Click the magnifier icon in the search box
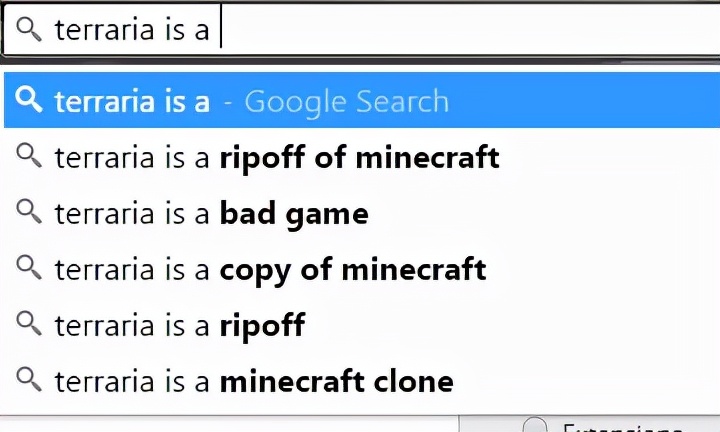720x432 pixels. pyautogui.click(x=29, y=29)
